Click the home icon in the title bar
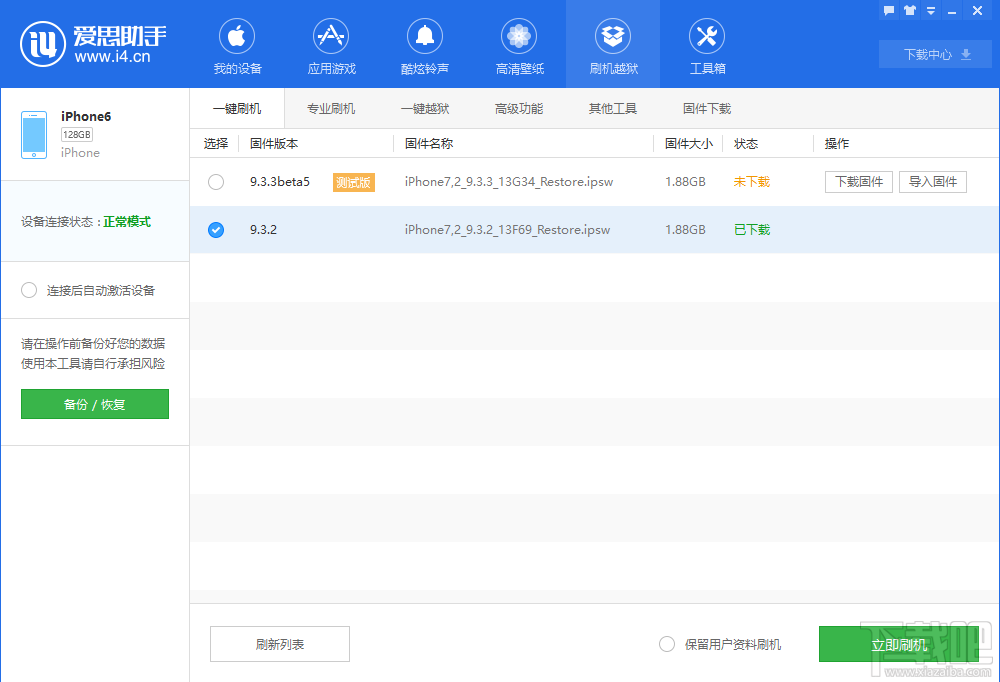Viewport: 1000px width, 682px height. [909, 10]
